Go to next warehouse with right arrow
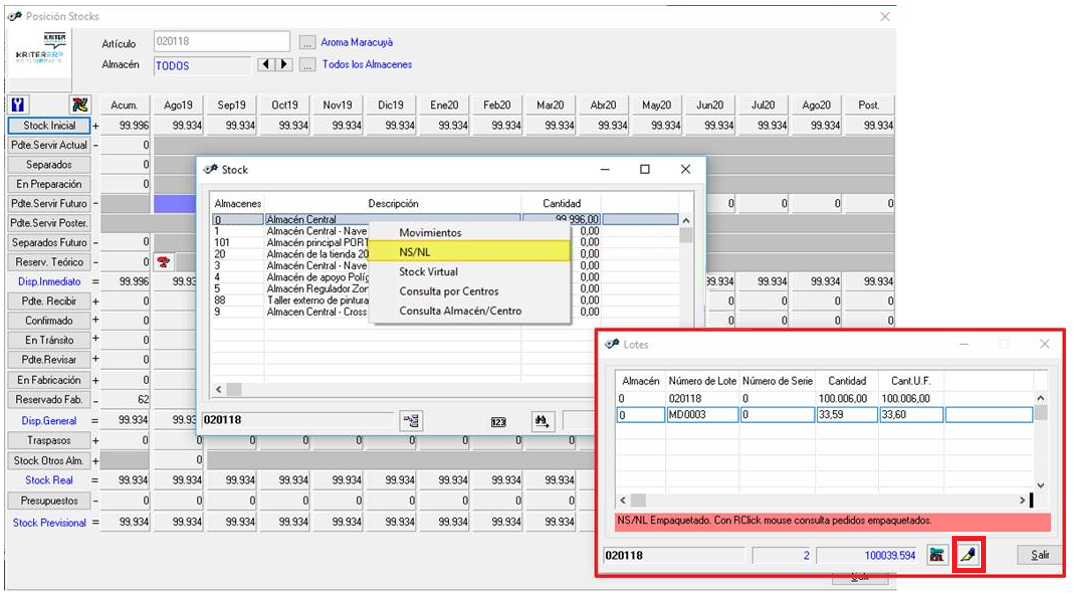1074x596 pixels. click(284, 64)
